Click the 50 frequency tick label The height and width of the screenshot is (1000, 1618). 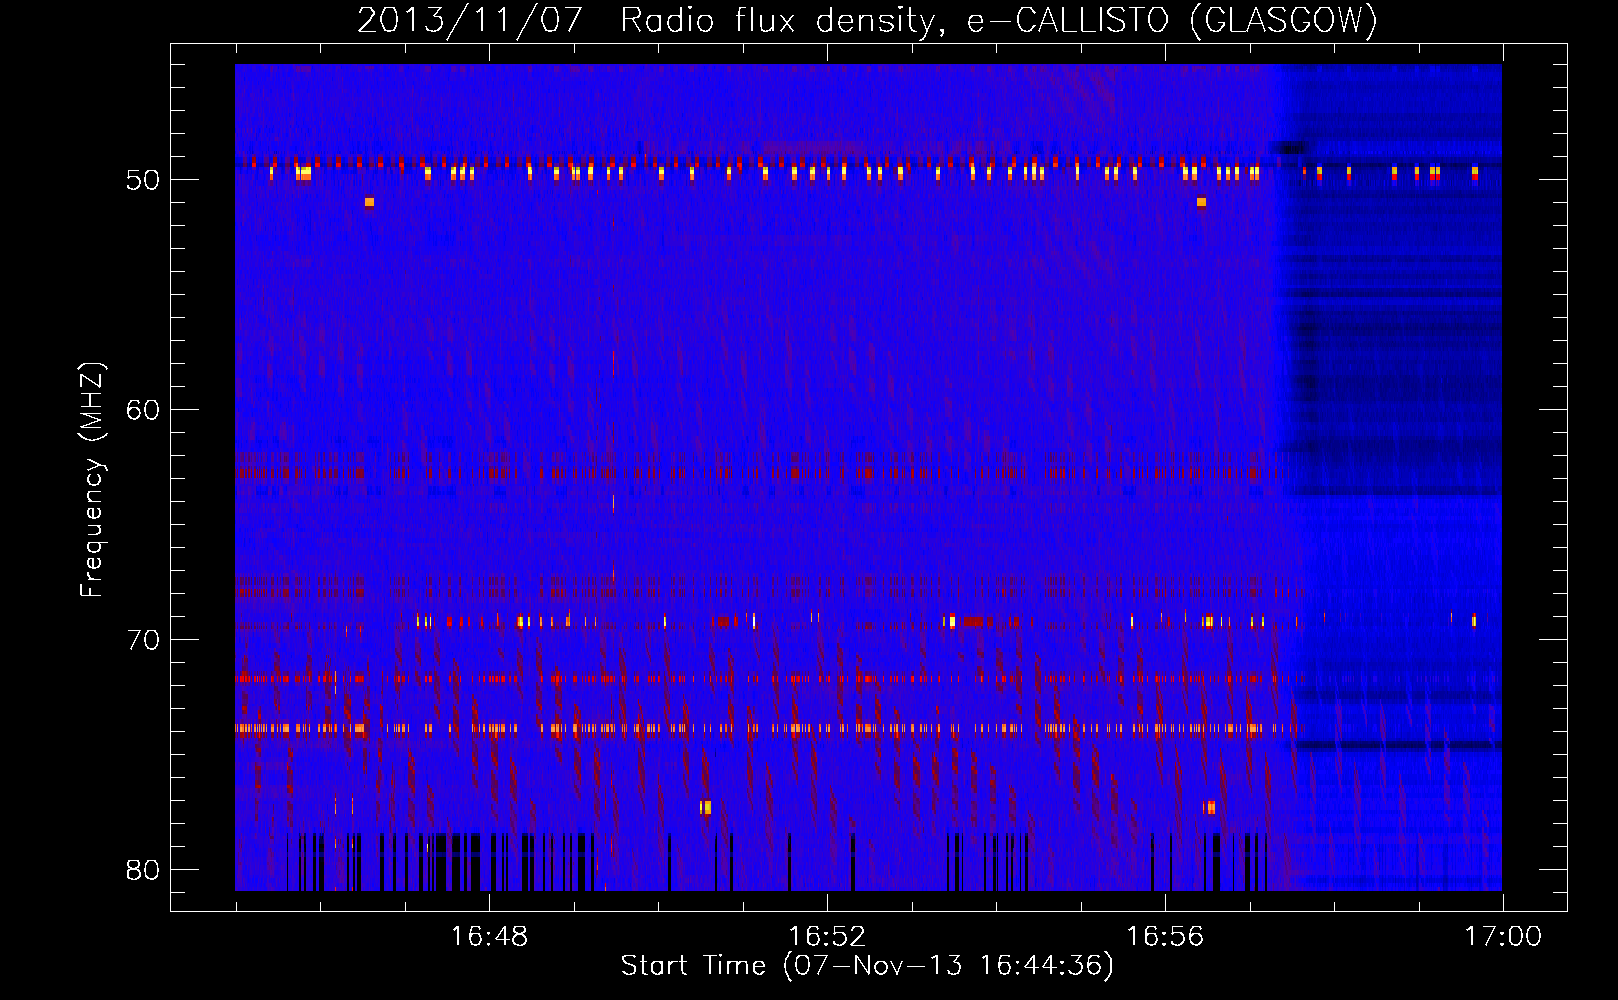tap(143, 181)
